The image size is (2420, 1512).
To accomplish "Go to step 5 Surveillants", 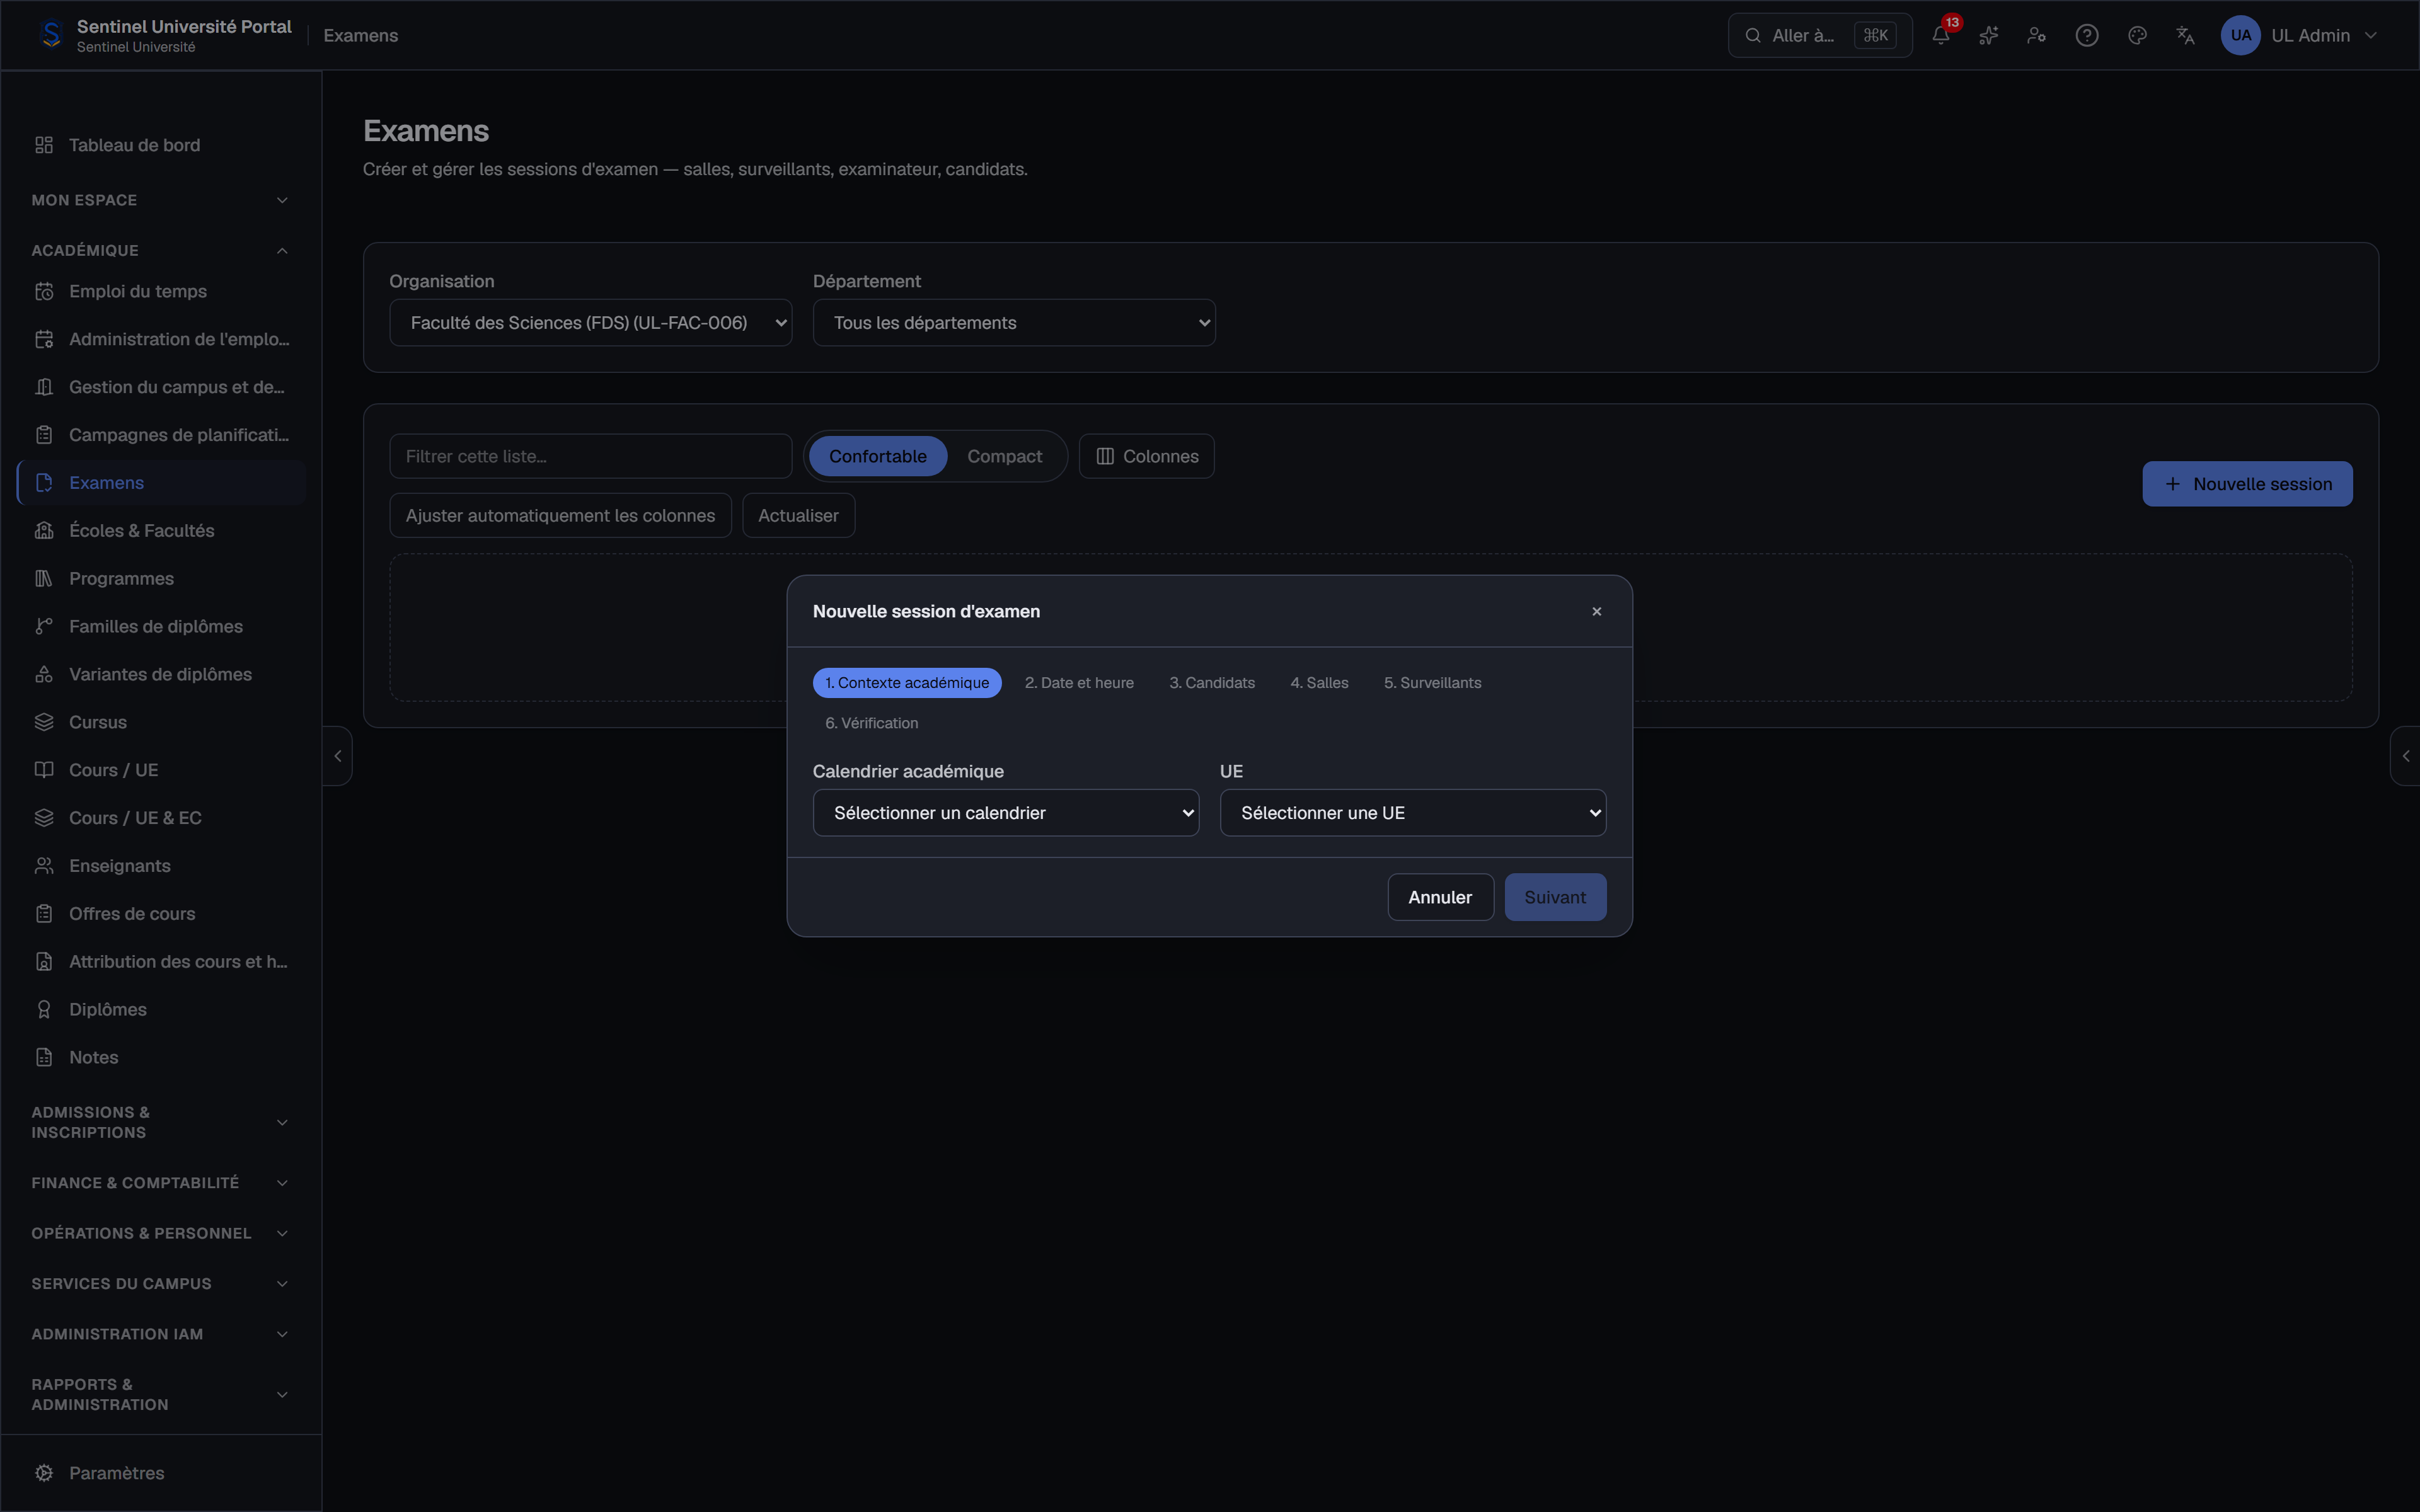I will 1432,683.
